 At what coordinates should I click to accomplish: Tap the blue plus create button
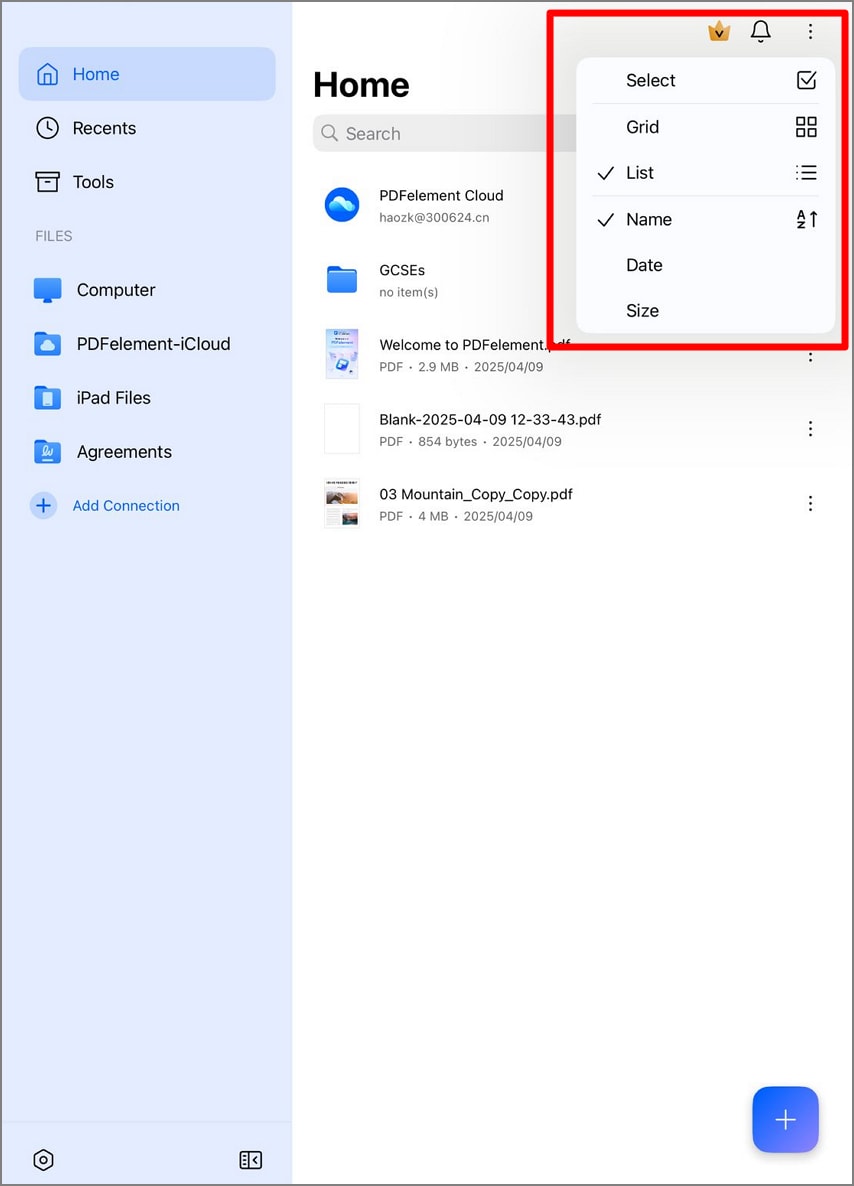pos(785,1119)
